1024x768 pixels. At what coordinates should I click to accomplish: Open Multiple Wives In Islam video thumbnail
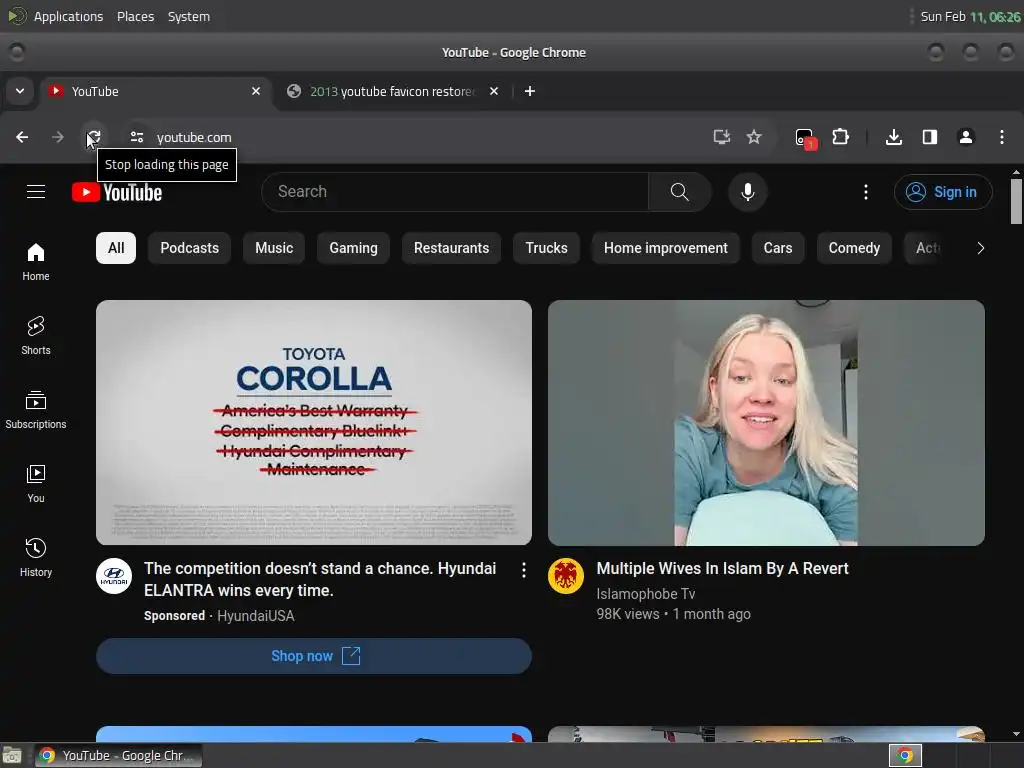coord(766,423)
